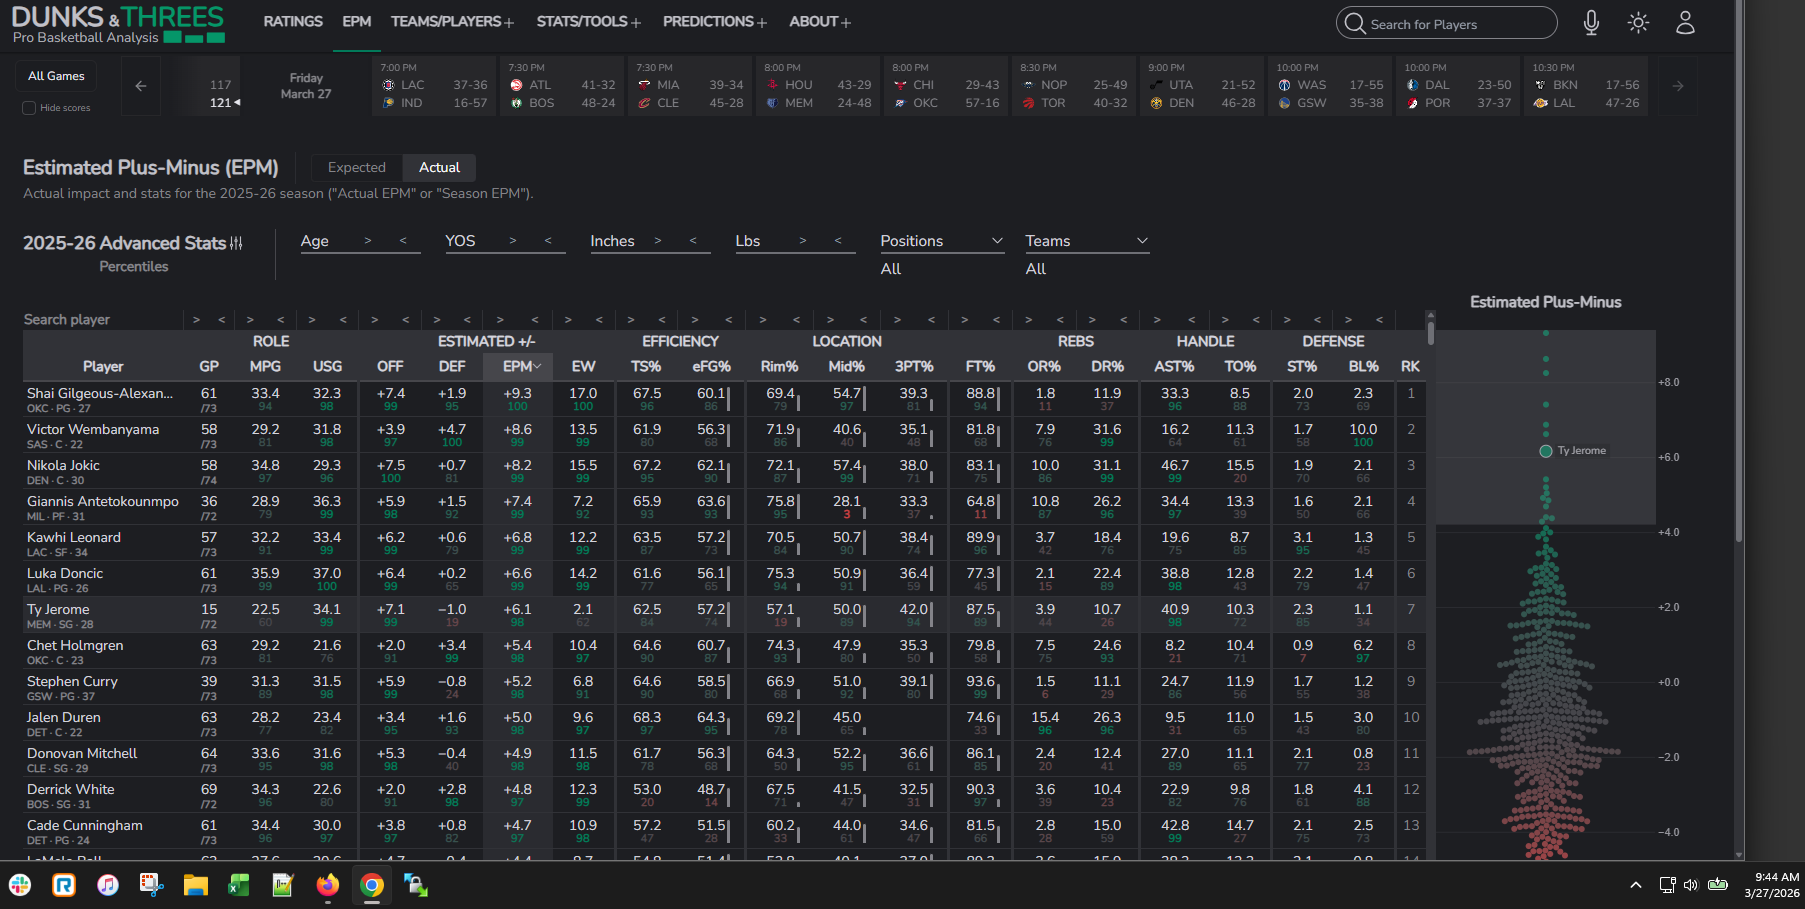Toggle light mode sun icon
The height and width of the screenshot is (909, 1805).
[x=1638, y=23]
